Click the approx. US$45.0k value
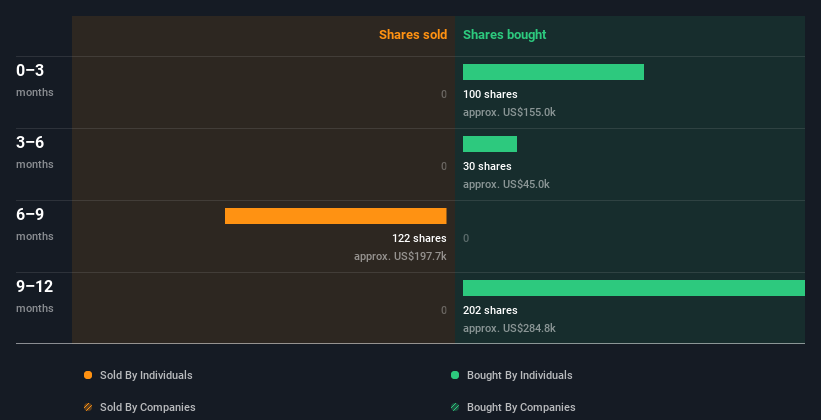The height and width of the screenshot is (420, 821). [506, 184]
